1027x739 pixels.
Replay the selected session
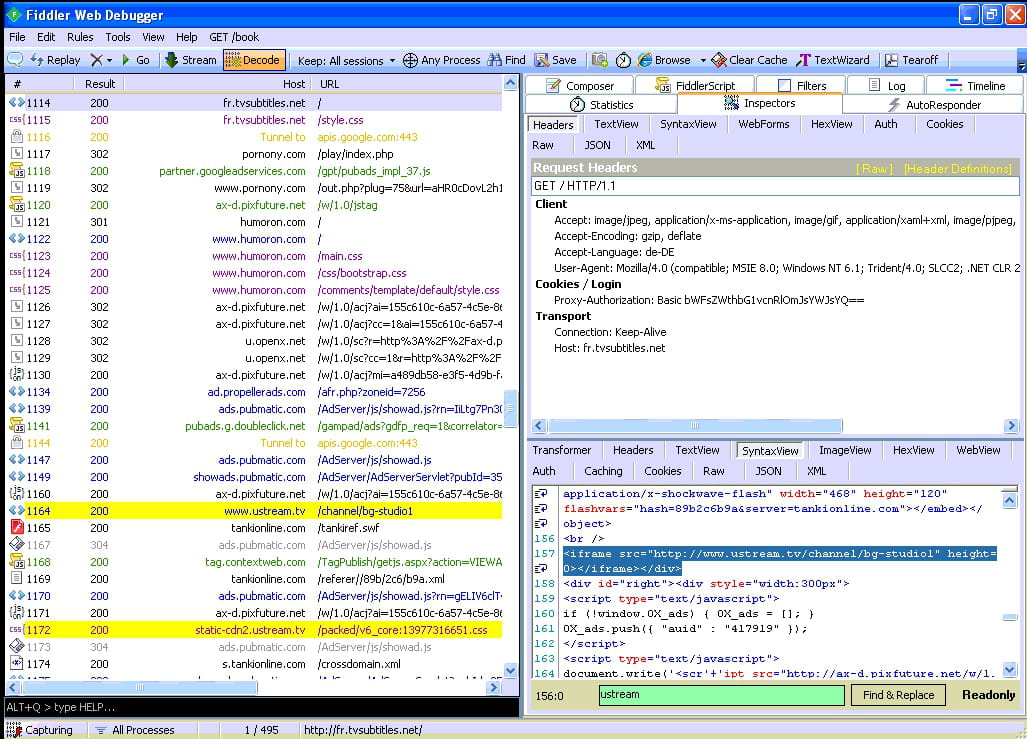(x=56, y=60)
